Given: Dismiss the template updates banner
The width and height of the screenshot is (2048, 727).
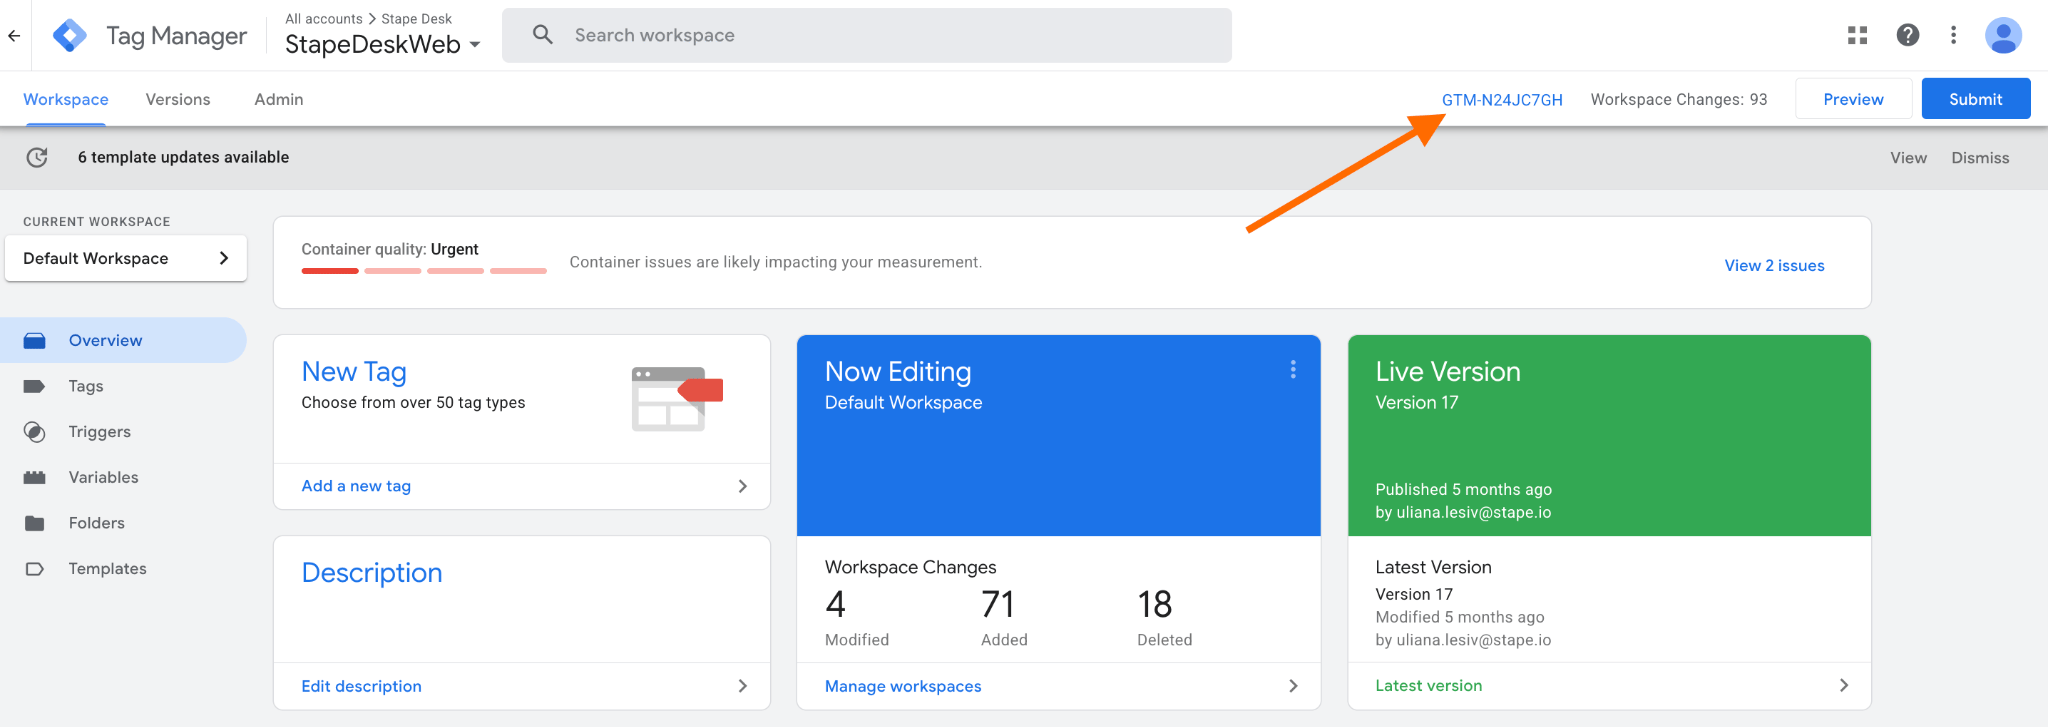Looking at the screenshot, I should click(x=1980, y=158).
